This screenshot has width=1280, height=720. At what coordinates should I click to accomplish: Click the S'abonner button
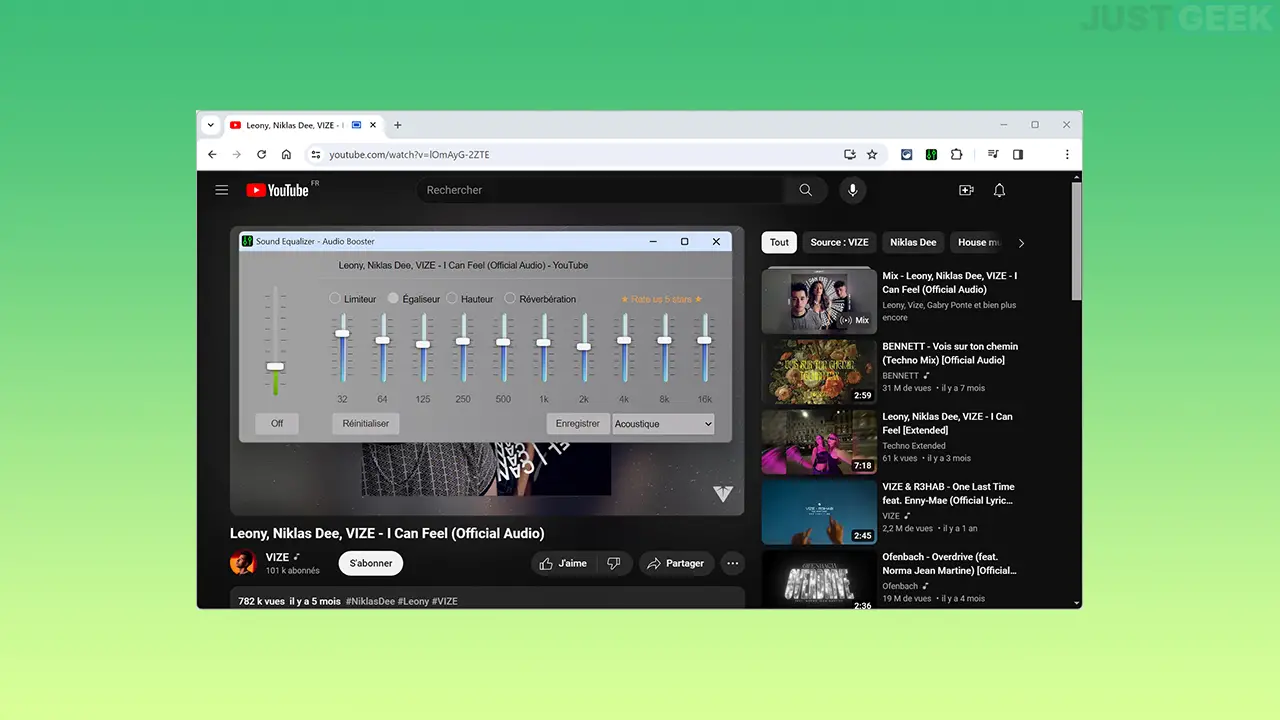click(x=371, y=563)
